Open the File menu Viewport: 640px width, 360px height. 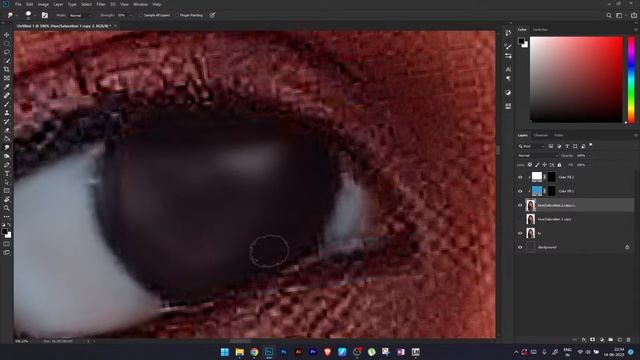pos(18,4)
